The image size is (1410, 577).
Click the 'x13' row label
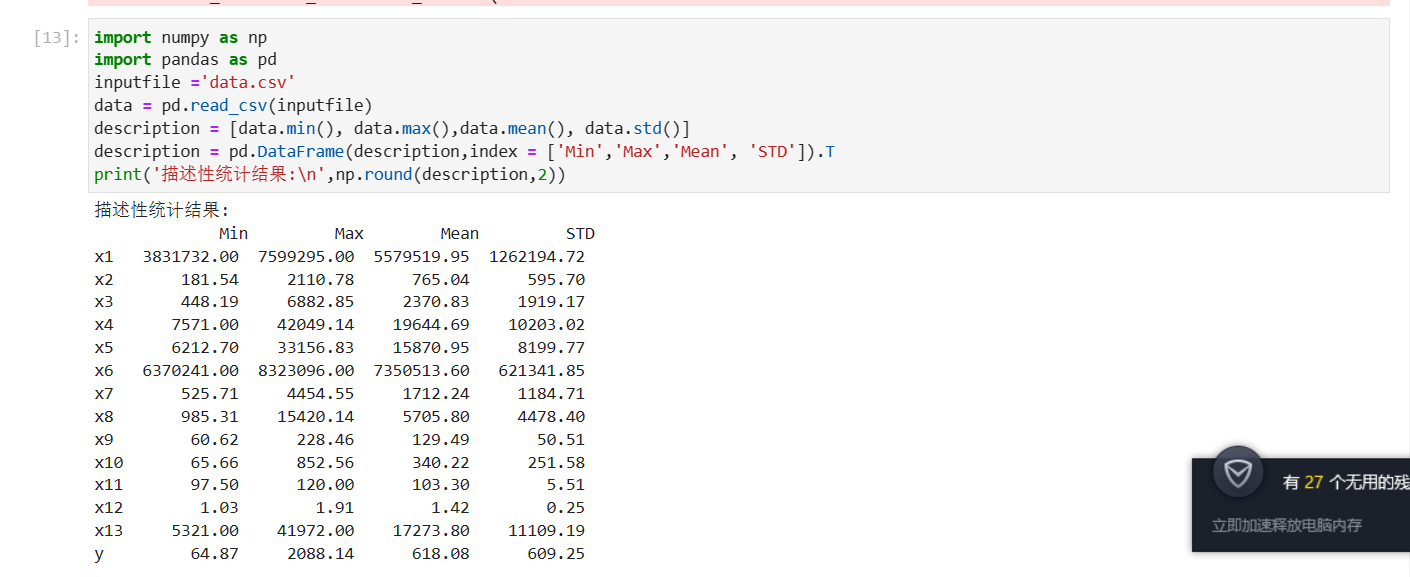[x=109, y=531]
